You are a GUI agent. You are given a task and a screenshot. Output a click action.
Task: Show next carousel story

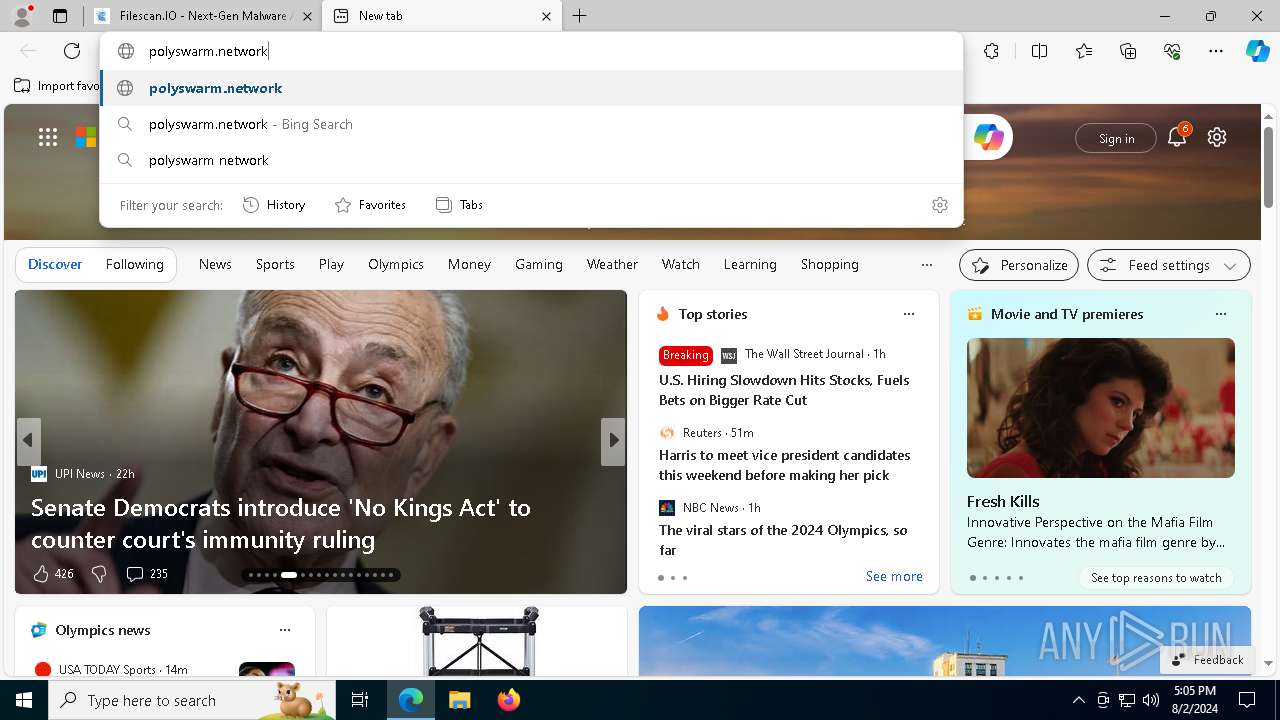point(613,441)
